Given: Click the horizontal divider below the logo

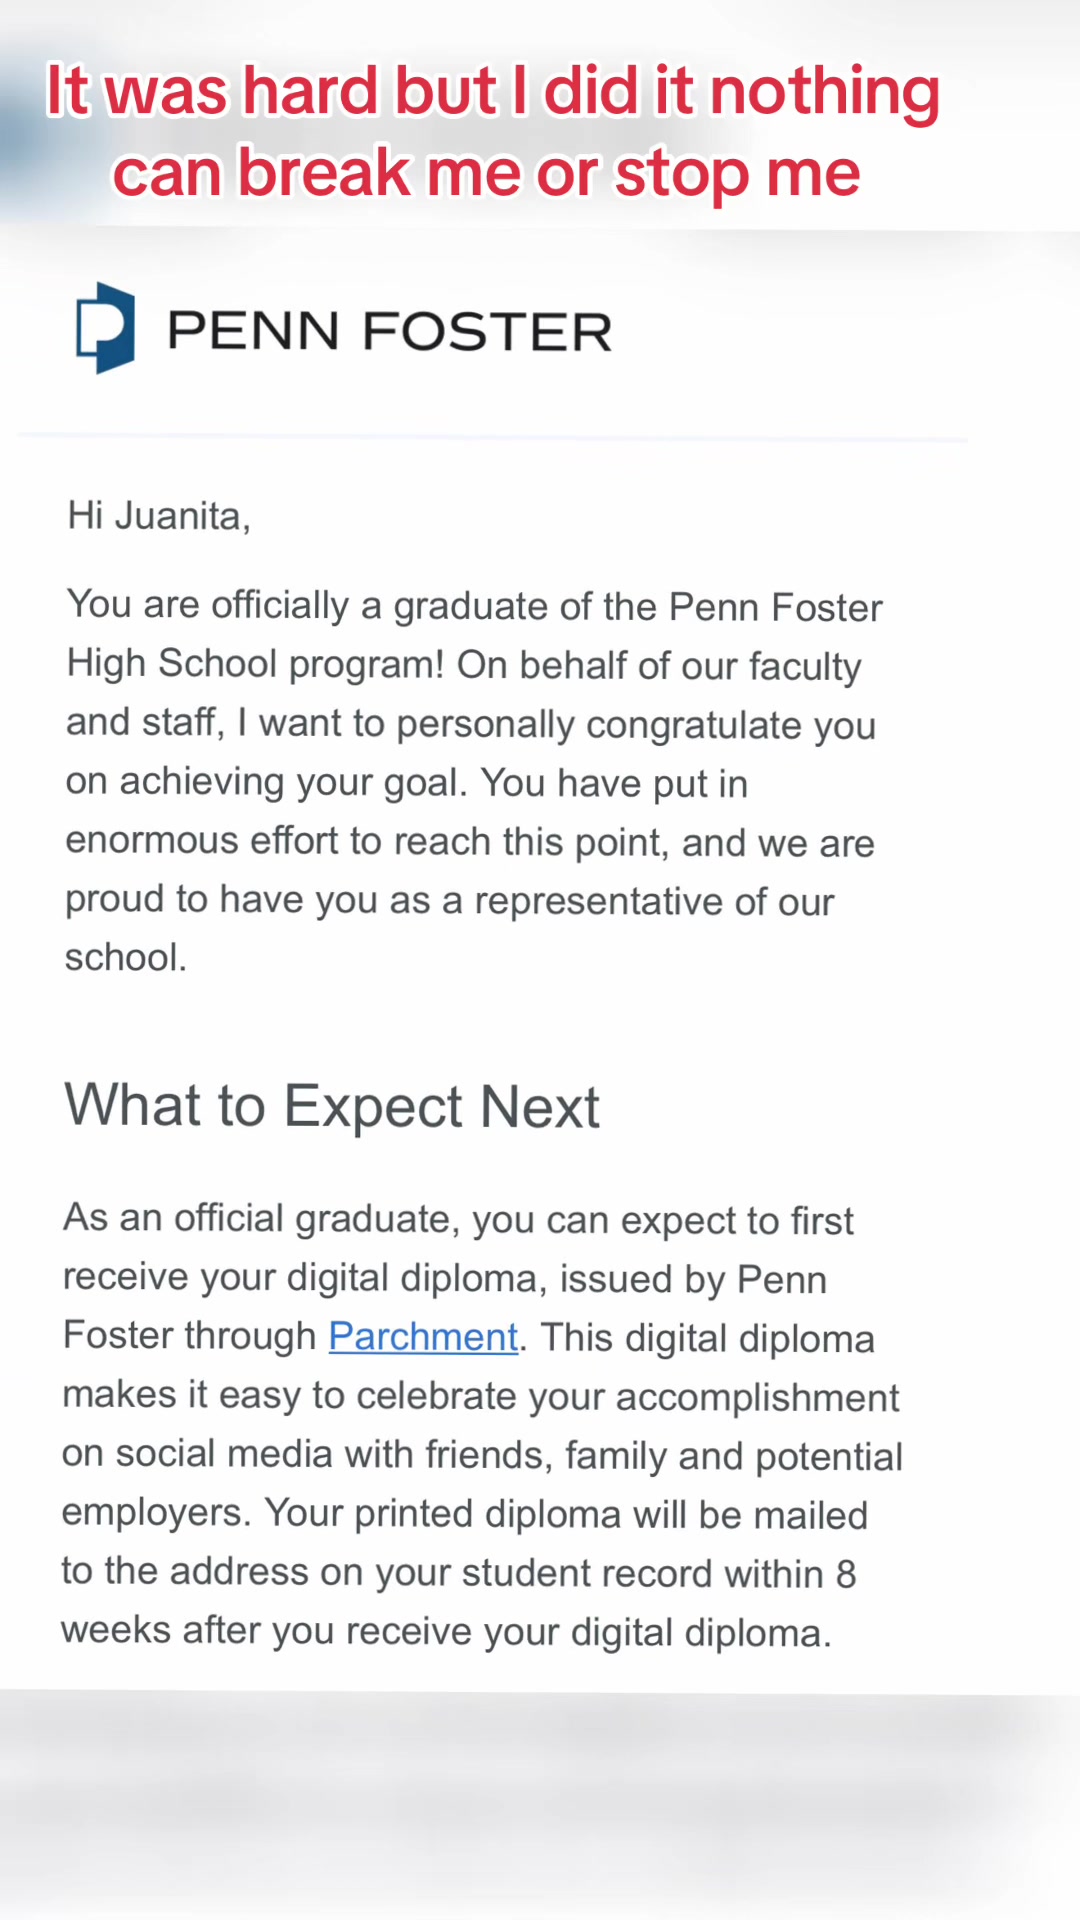Looking at the screenshot, I should [492, 437].
